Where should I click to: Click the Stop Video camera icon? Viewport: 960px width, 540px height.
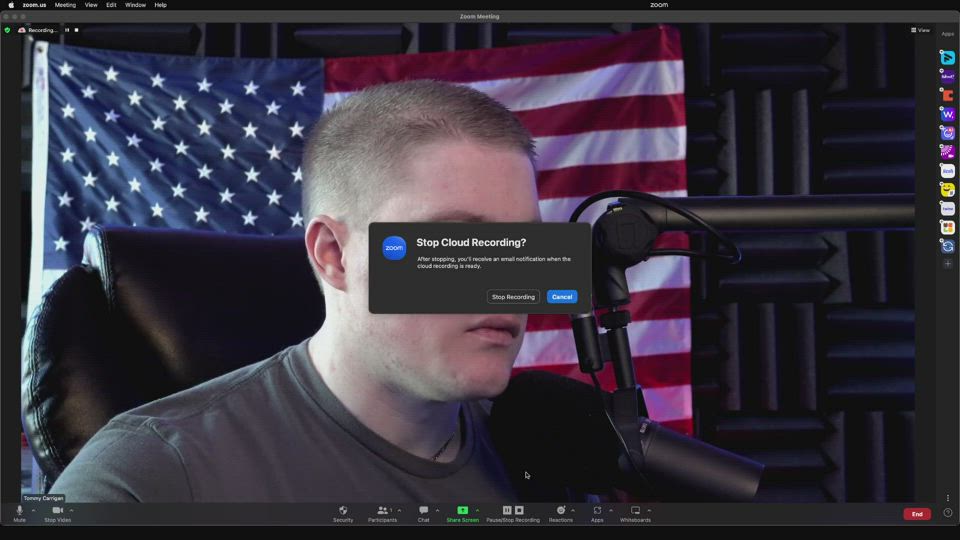pyautogui.click(x=57, y=511)
